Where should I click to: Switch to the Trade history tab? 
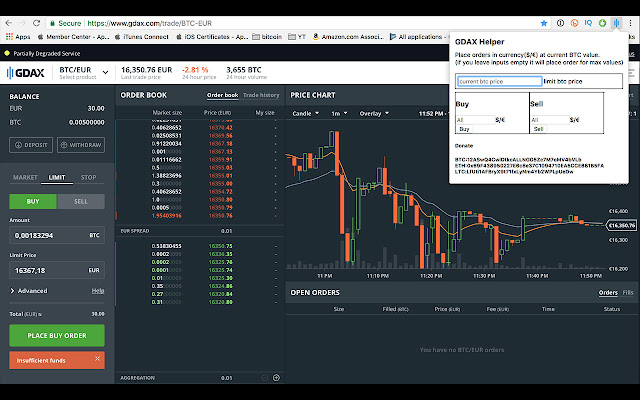pos(261,95)
